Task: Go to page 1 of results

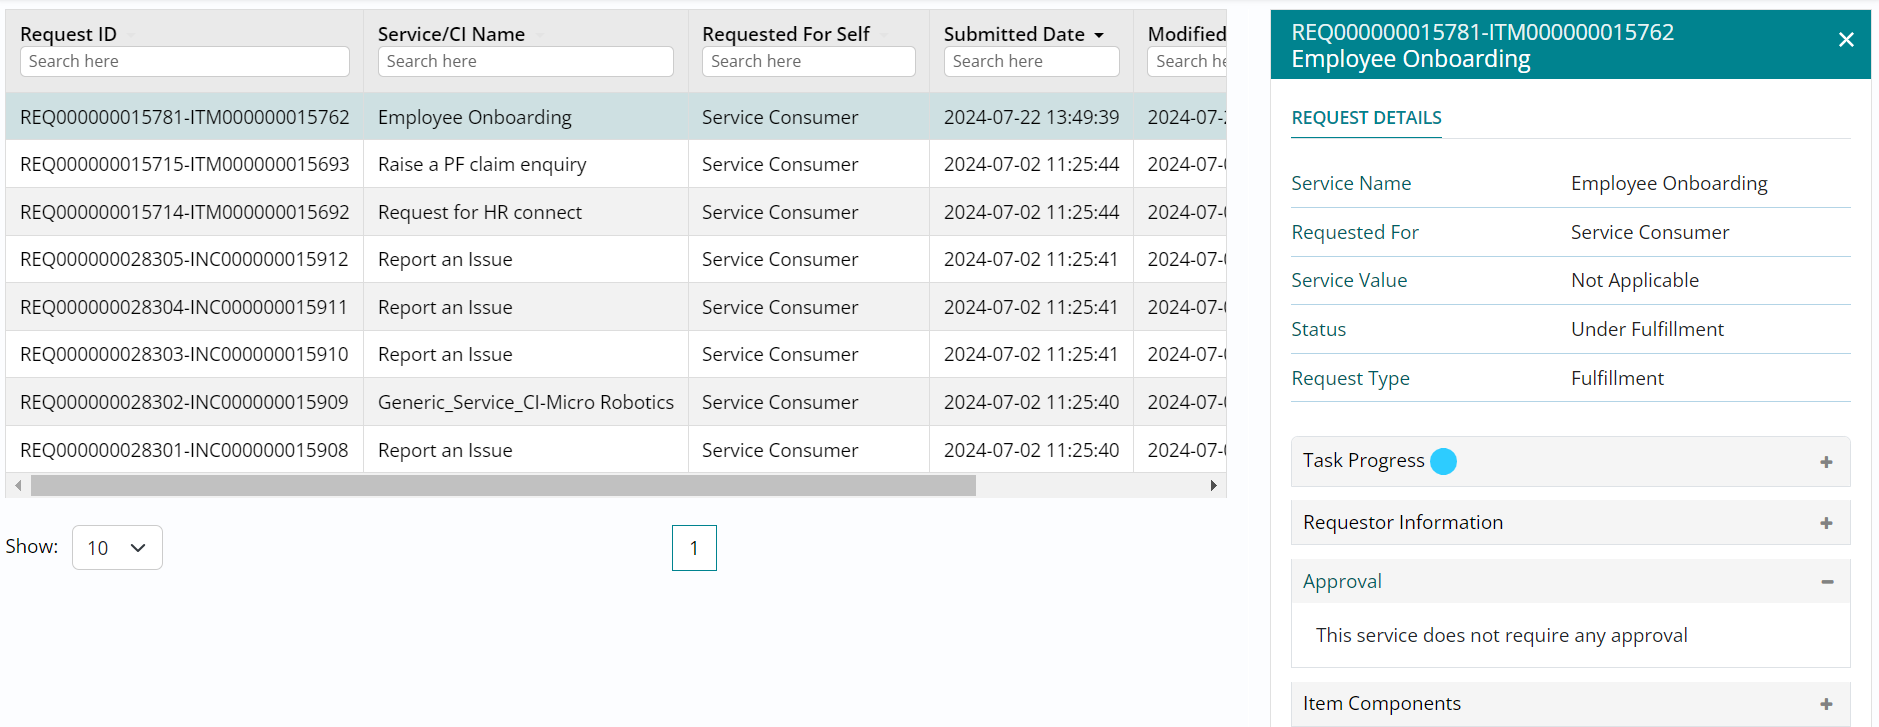Action: point(694,548)
